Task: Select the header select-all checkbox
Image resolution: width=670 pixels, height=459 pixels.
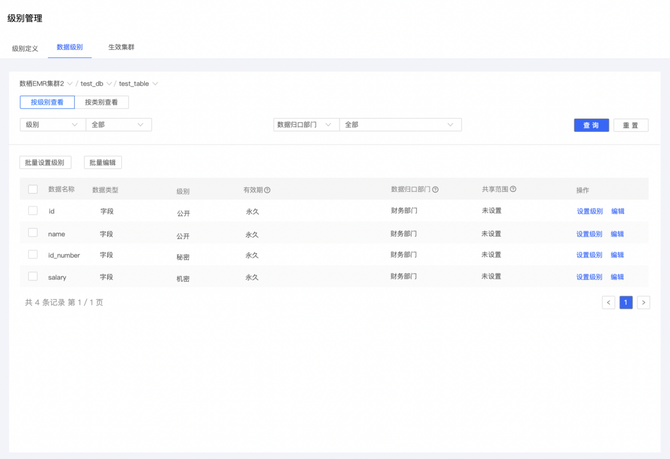Action: click(33, 189)
